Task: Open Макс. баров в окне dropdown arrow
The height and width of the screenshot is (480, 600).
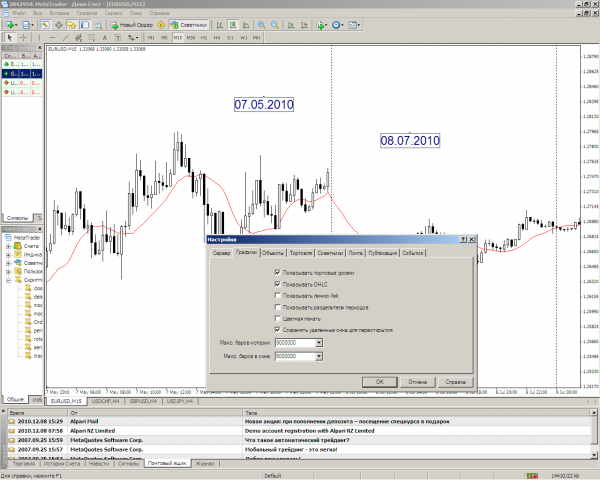Action: coord(319,356)
